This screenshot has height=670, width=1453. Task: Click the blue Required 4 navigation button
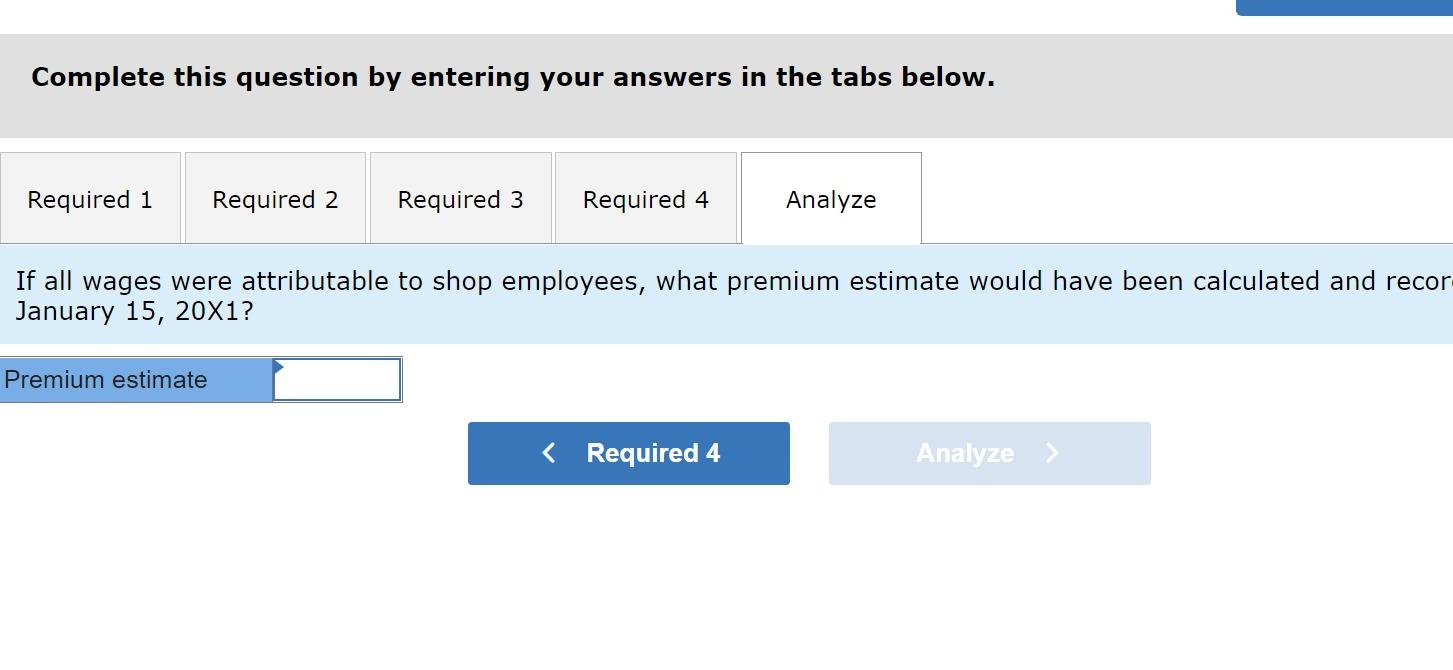coord(628,453)
